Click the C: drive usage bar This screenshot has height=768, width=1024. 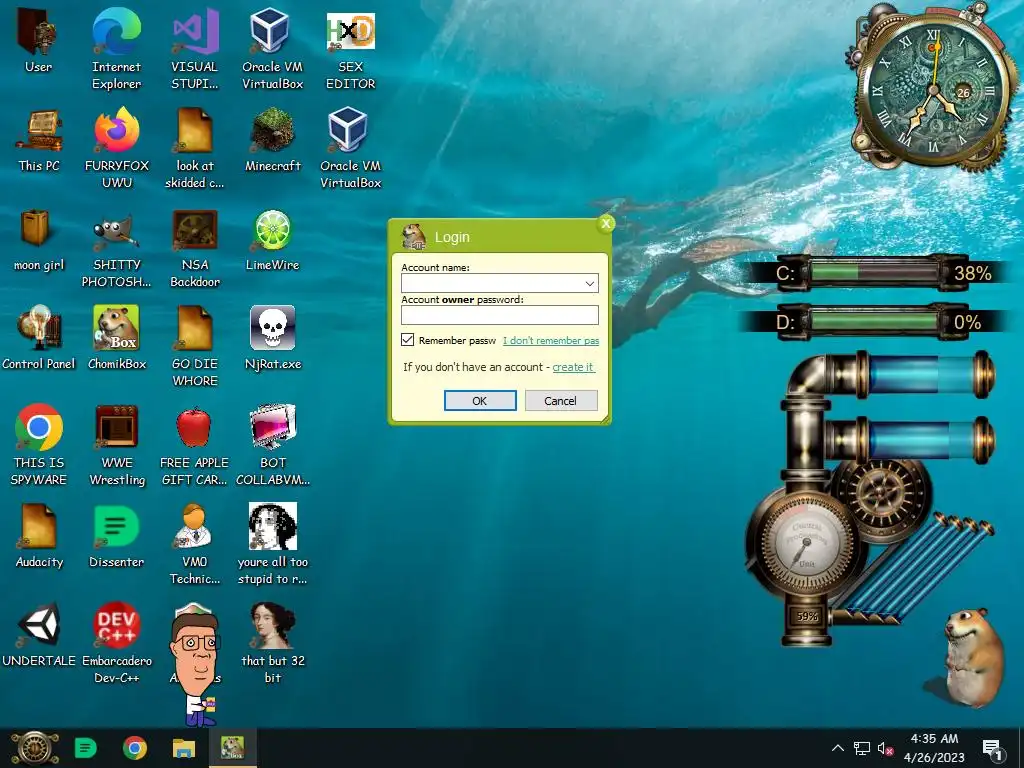[874, 272]
